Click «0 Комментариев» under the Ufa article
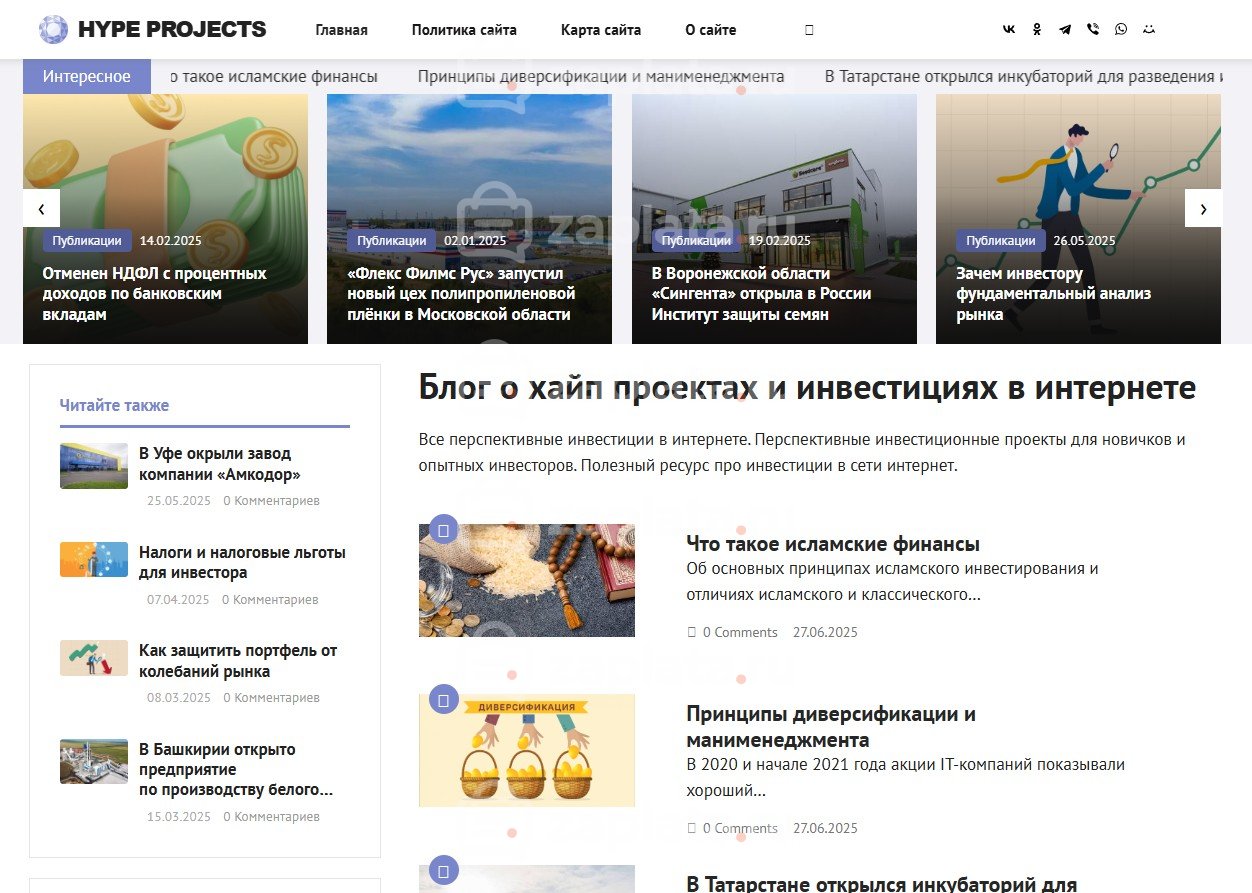1252x893 pixels. (271, 501)
